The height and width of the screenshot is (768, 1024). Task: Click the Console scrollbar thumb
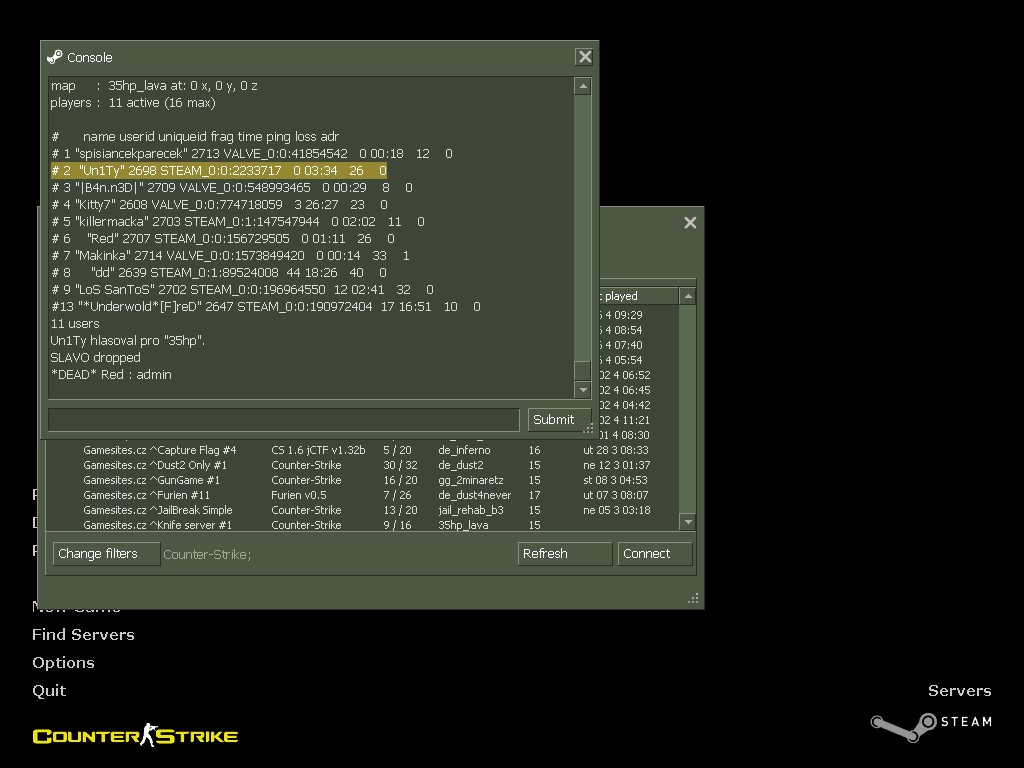pos(583,370)
